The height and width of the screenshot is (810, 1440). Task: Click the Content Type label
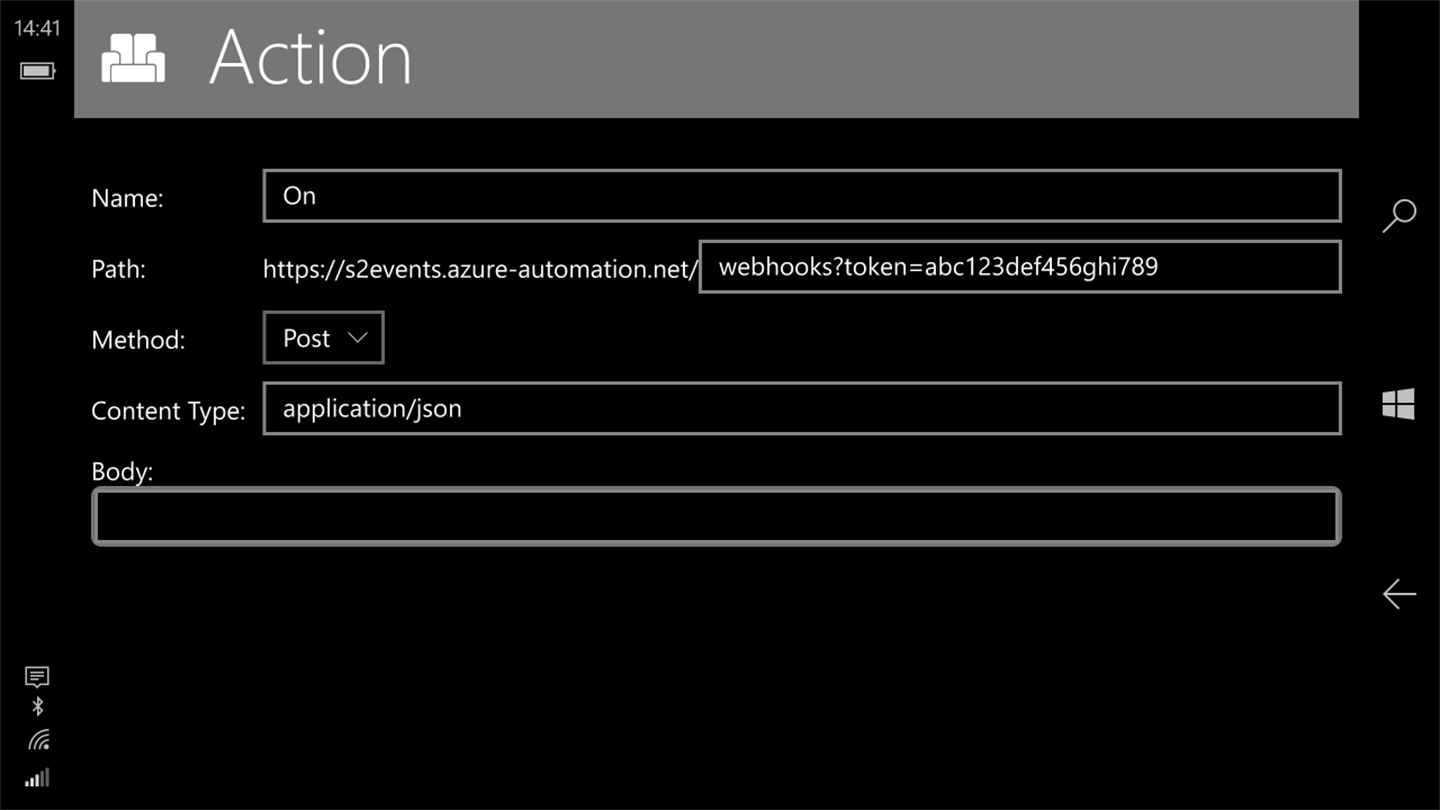pos(168,411)
